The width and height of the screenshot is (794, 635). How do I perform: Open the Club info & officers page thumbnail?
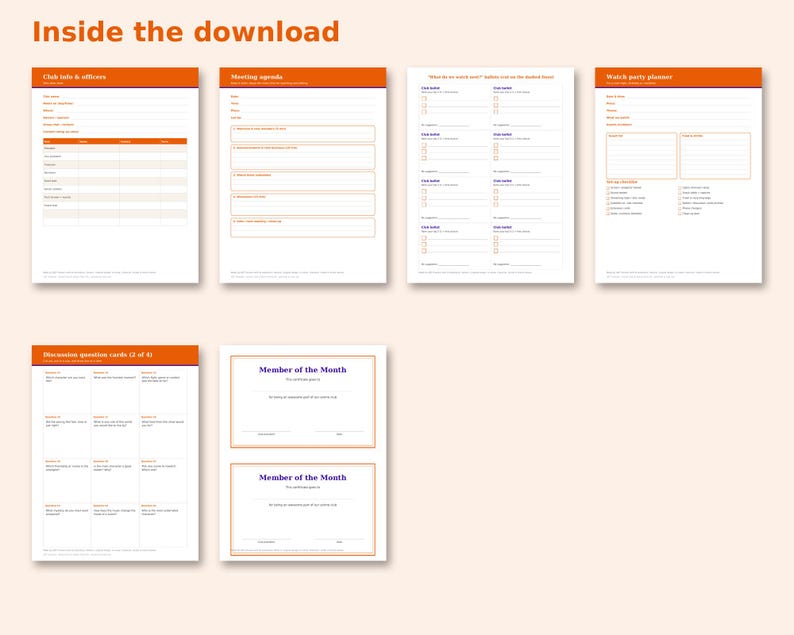[115, 175]
